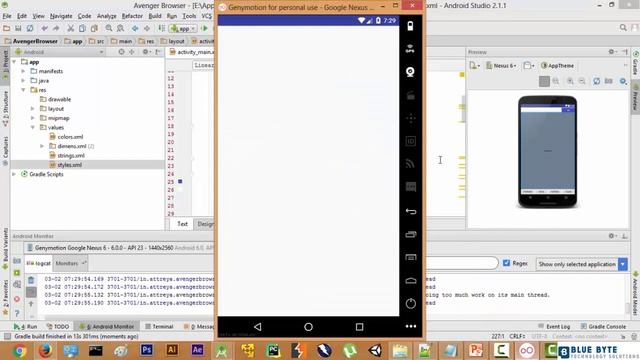Click the Genymotion power button icon
The height and width of the screenshot is (360, 640).
[x=411, y=303]
